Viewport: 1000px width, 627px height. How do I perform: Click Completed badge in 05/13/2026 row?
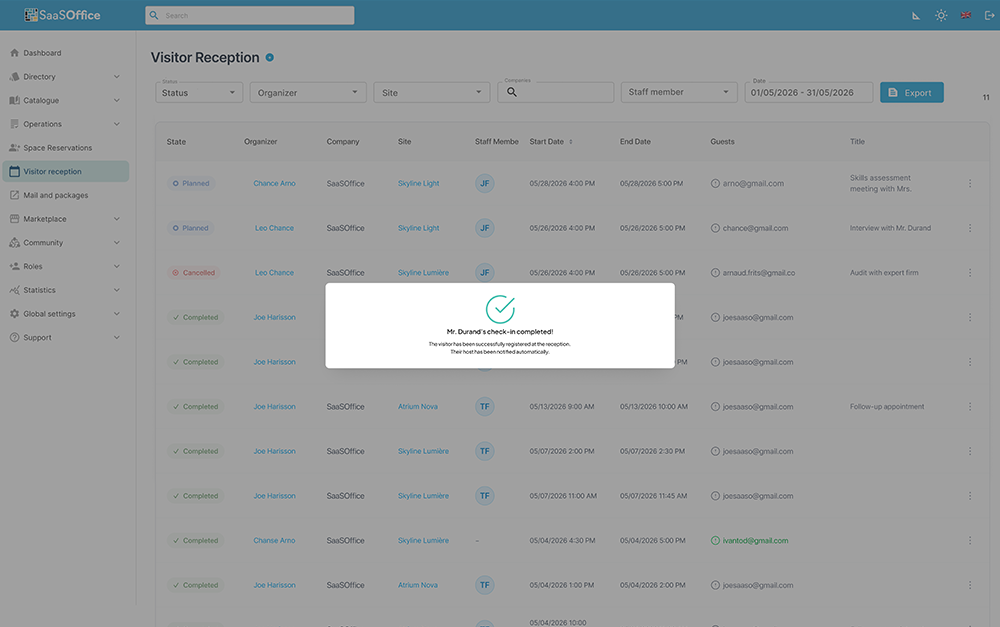pos(195,406)
